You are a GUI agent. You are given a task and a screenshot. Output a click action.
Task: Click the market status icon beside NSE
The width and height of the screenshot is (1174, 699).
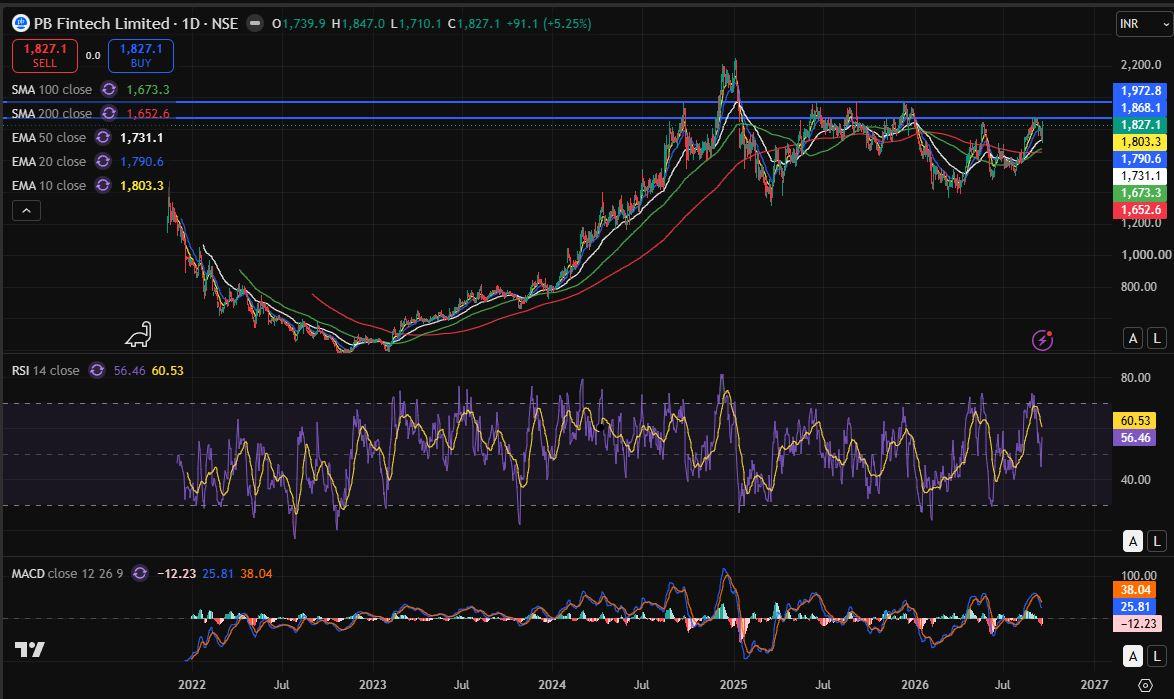pyautogui.click(x=255, y=23)
